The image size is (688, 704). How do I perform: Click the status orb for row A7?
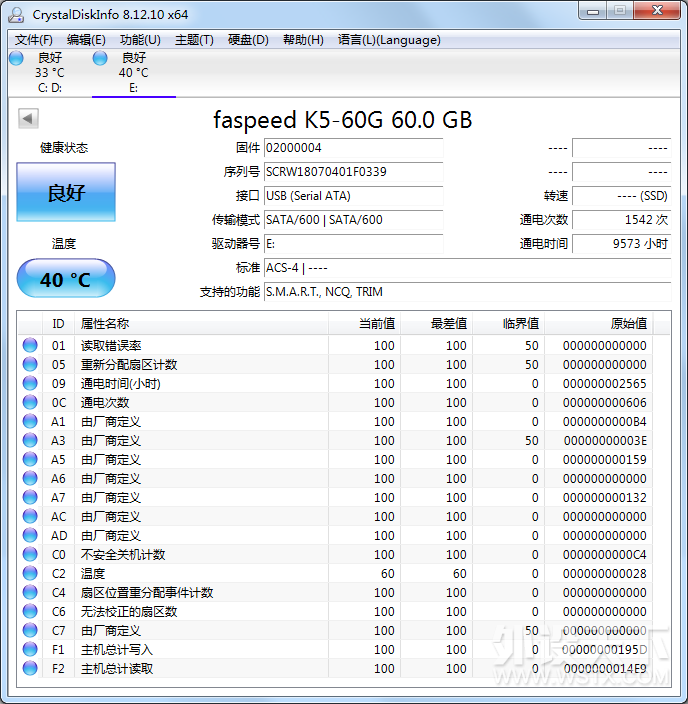pos(30,497)
